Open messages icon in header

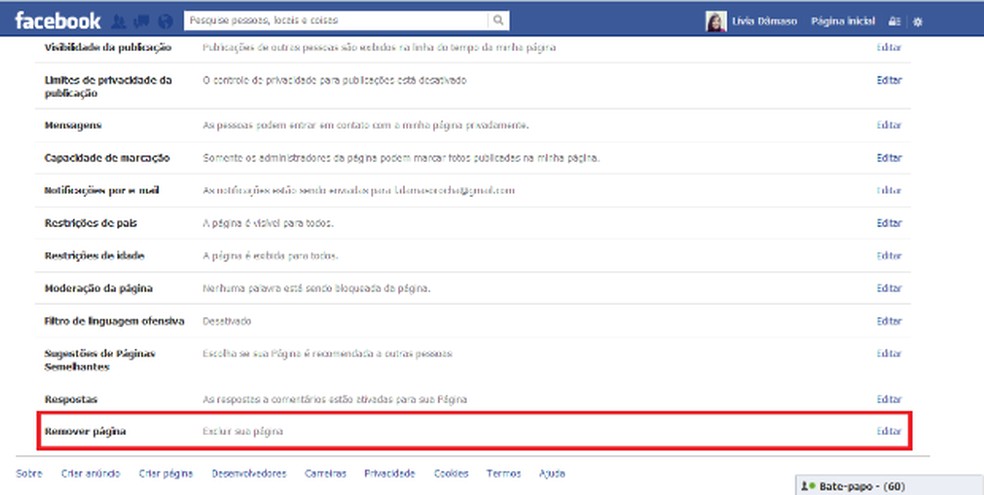142,21
